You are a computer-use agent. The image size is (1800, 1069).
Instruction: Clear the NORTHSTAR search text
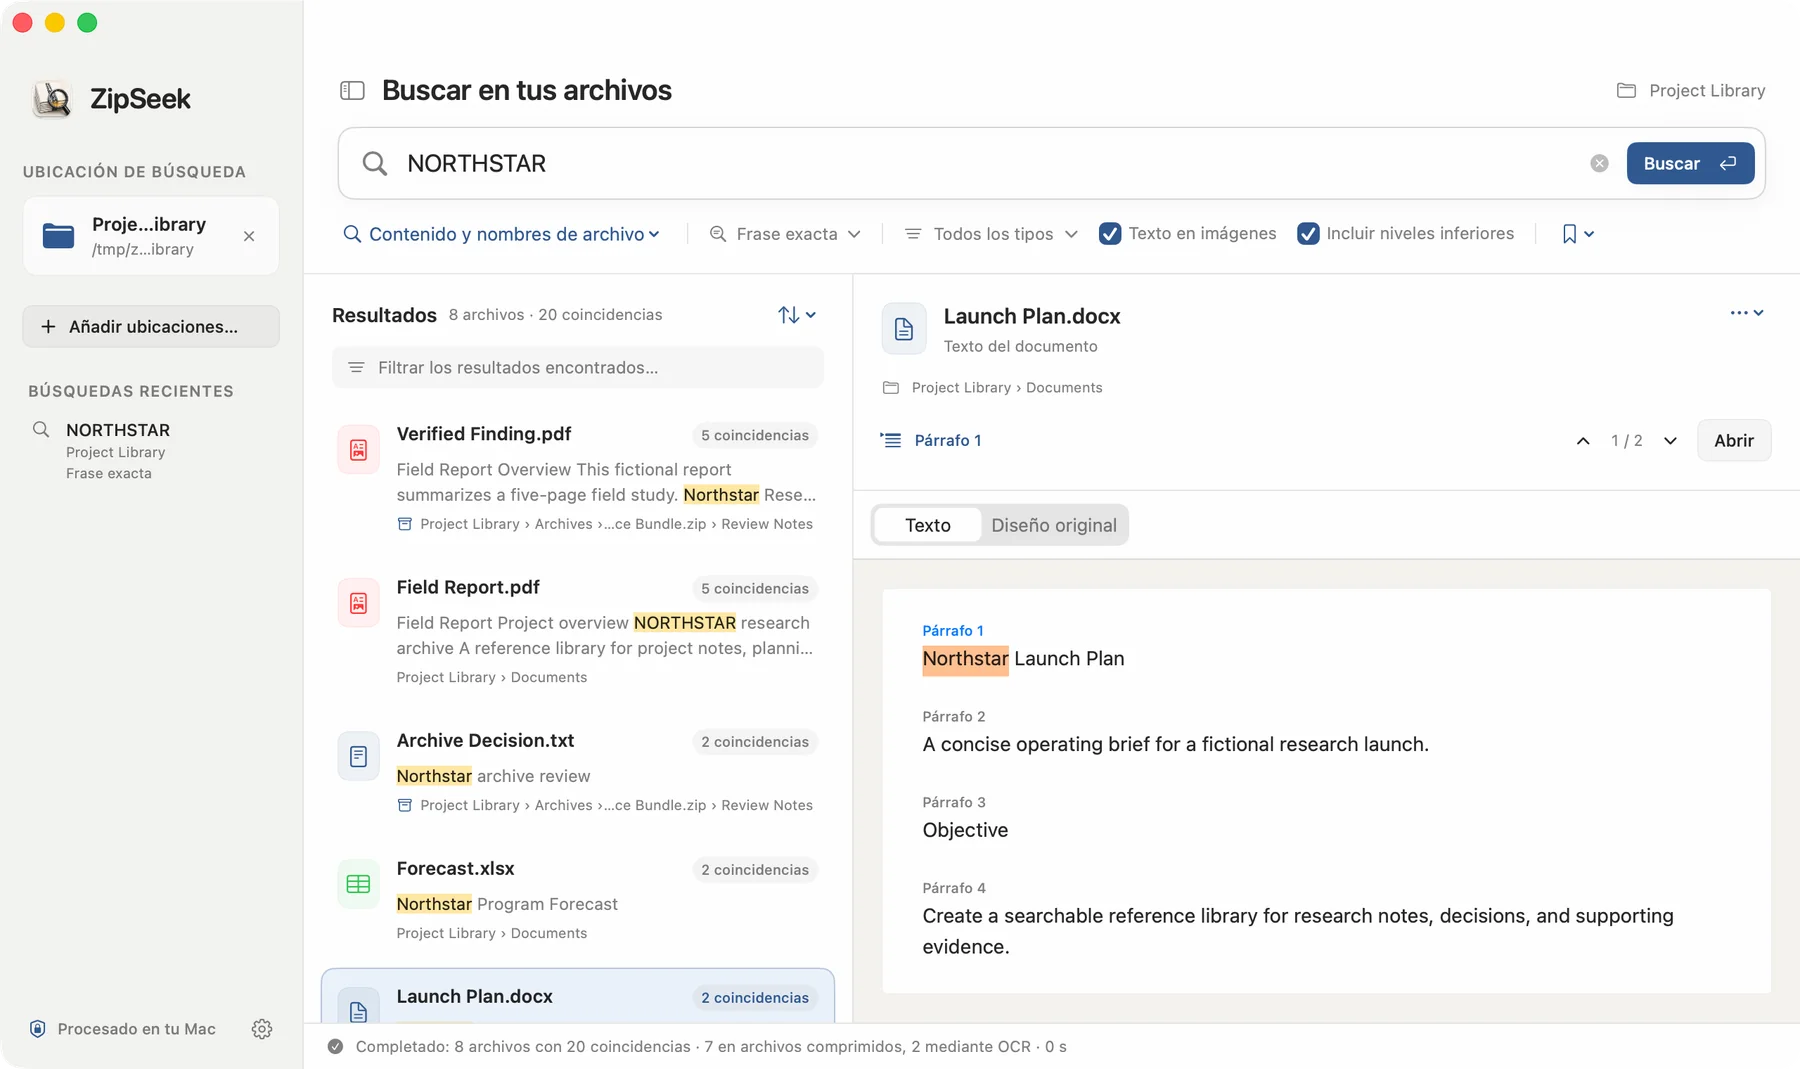1599,163
